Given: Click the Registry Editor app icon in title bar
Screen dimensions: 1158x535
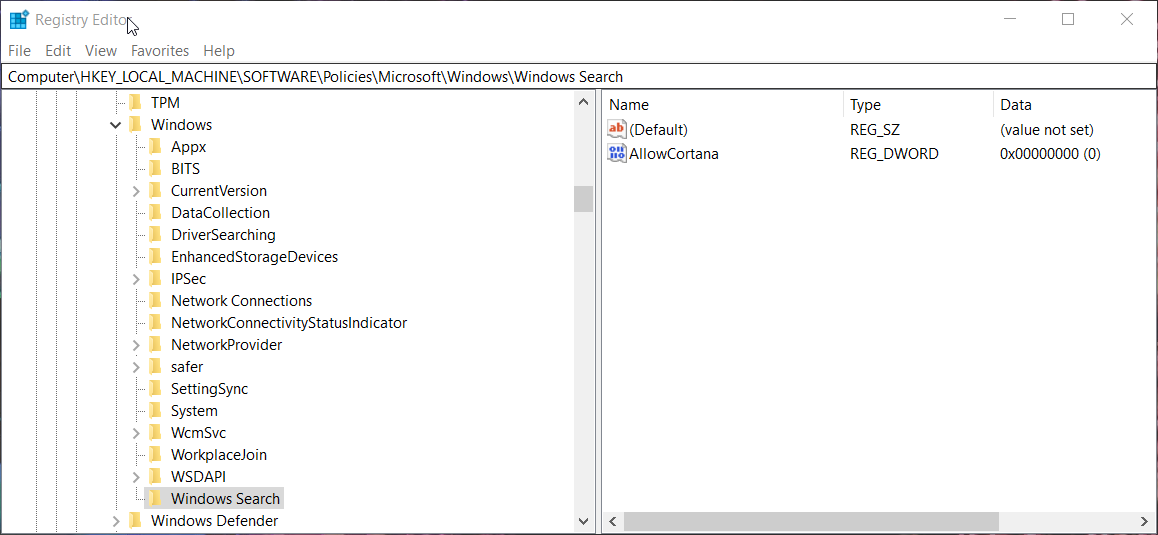Looking at the screenshot, I should [x=18, y=20].
